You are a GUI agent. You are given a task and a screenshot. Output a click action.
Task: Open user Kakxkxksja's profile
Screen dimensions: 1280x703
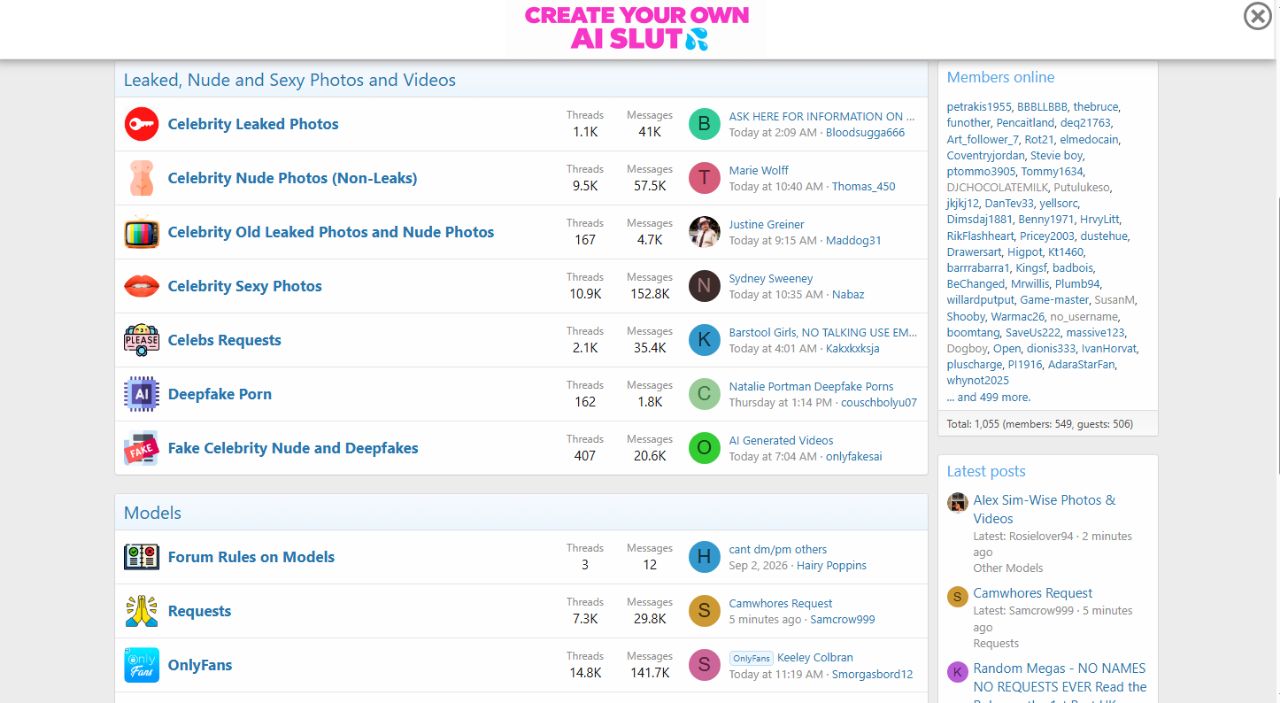pyautogui.click(x=853, y=348)
